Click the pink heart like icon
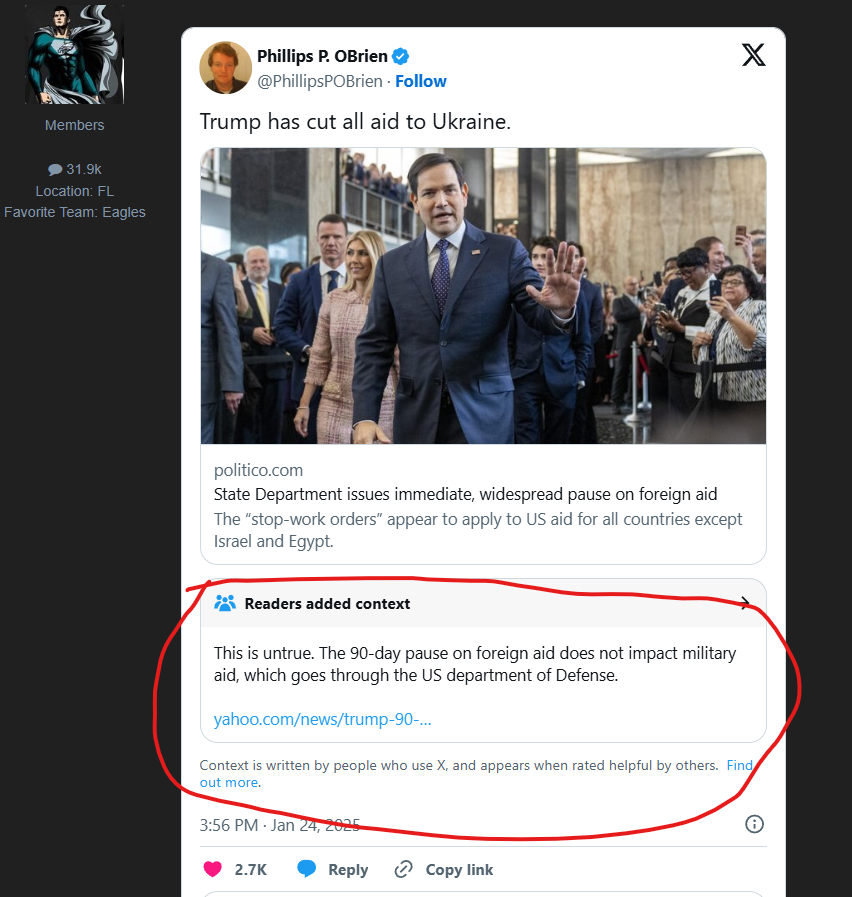852x897 pixels. coord(213,869)
